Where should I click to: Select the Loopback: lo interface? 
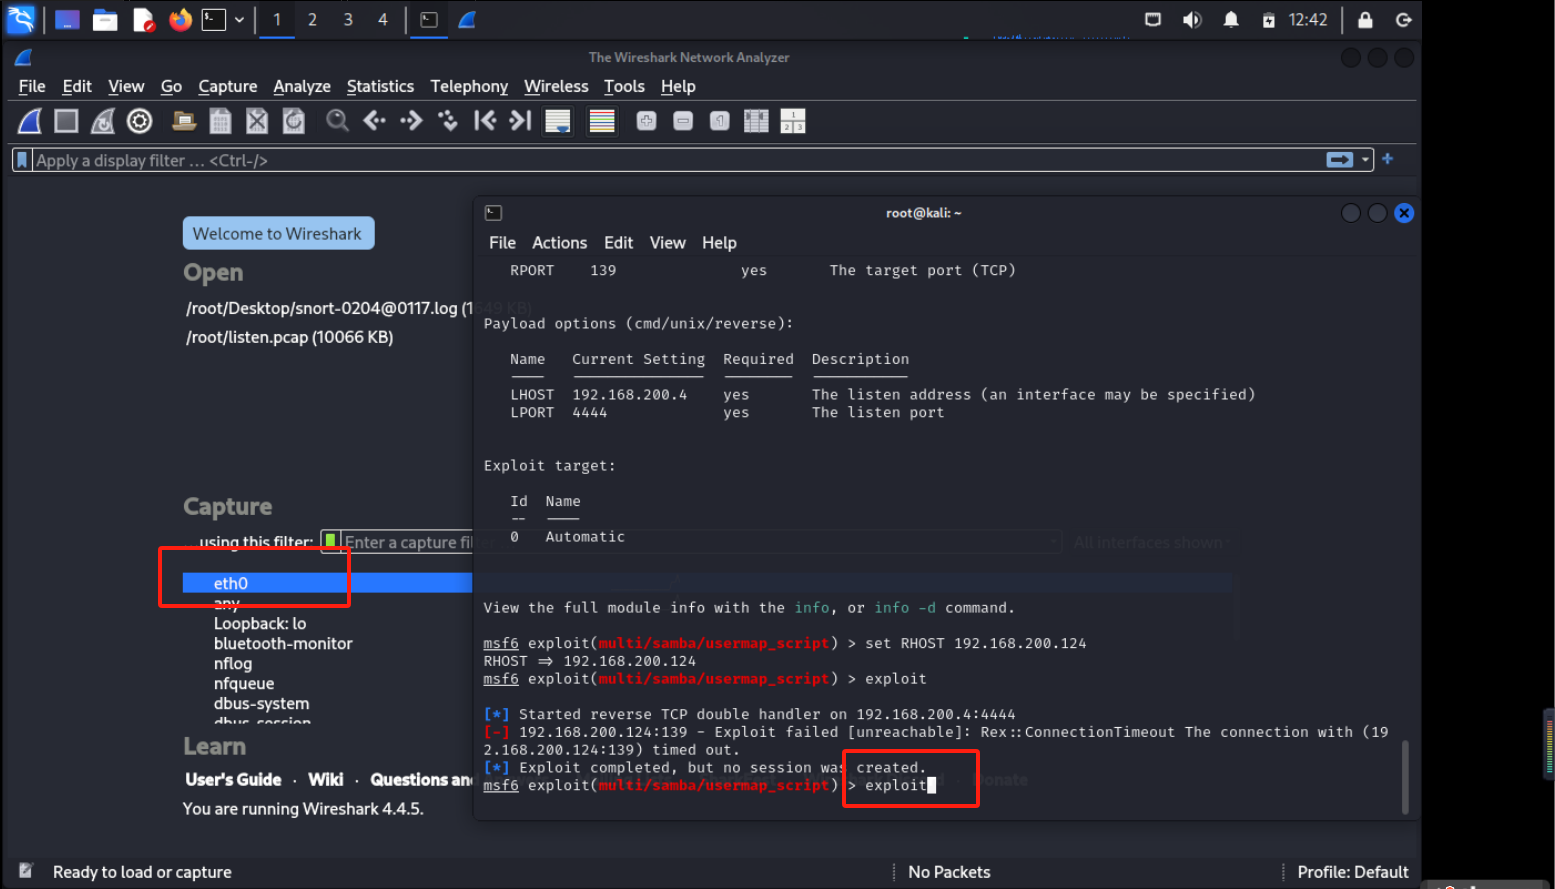coord(260,624)
